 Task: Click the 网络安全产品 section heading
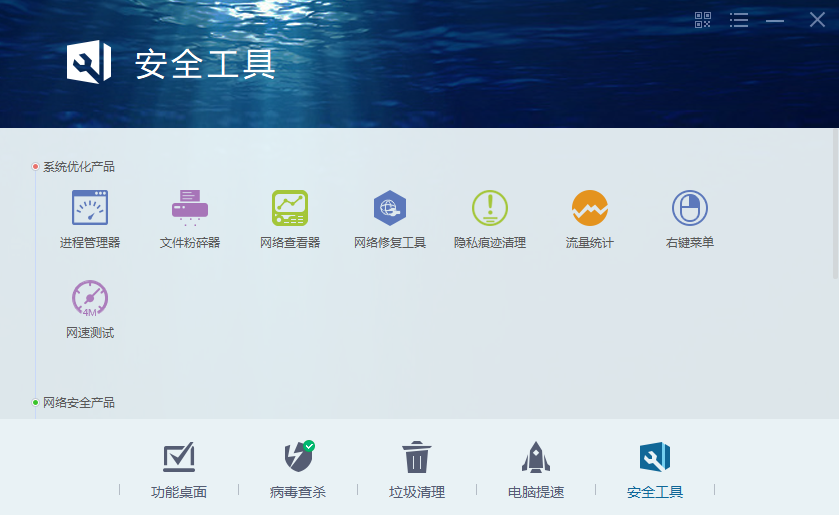click(79, 403)
